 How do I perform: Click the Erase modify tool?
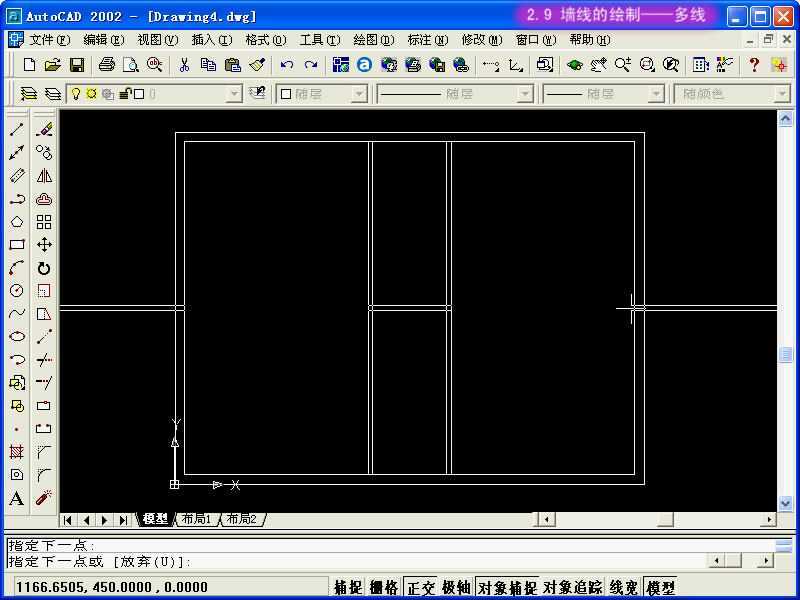(x=44, y=130)
